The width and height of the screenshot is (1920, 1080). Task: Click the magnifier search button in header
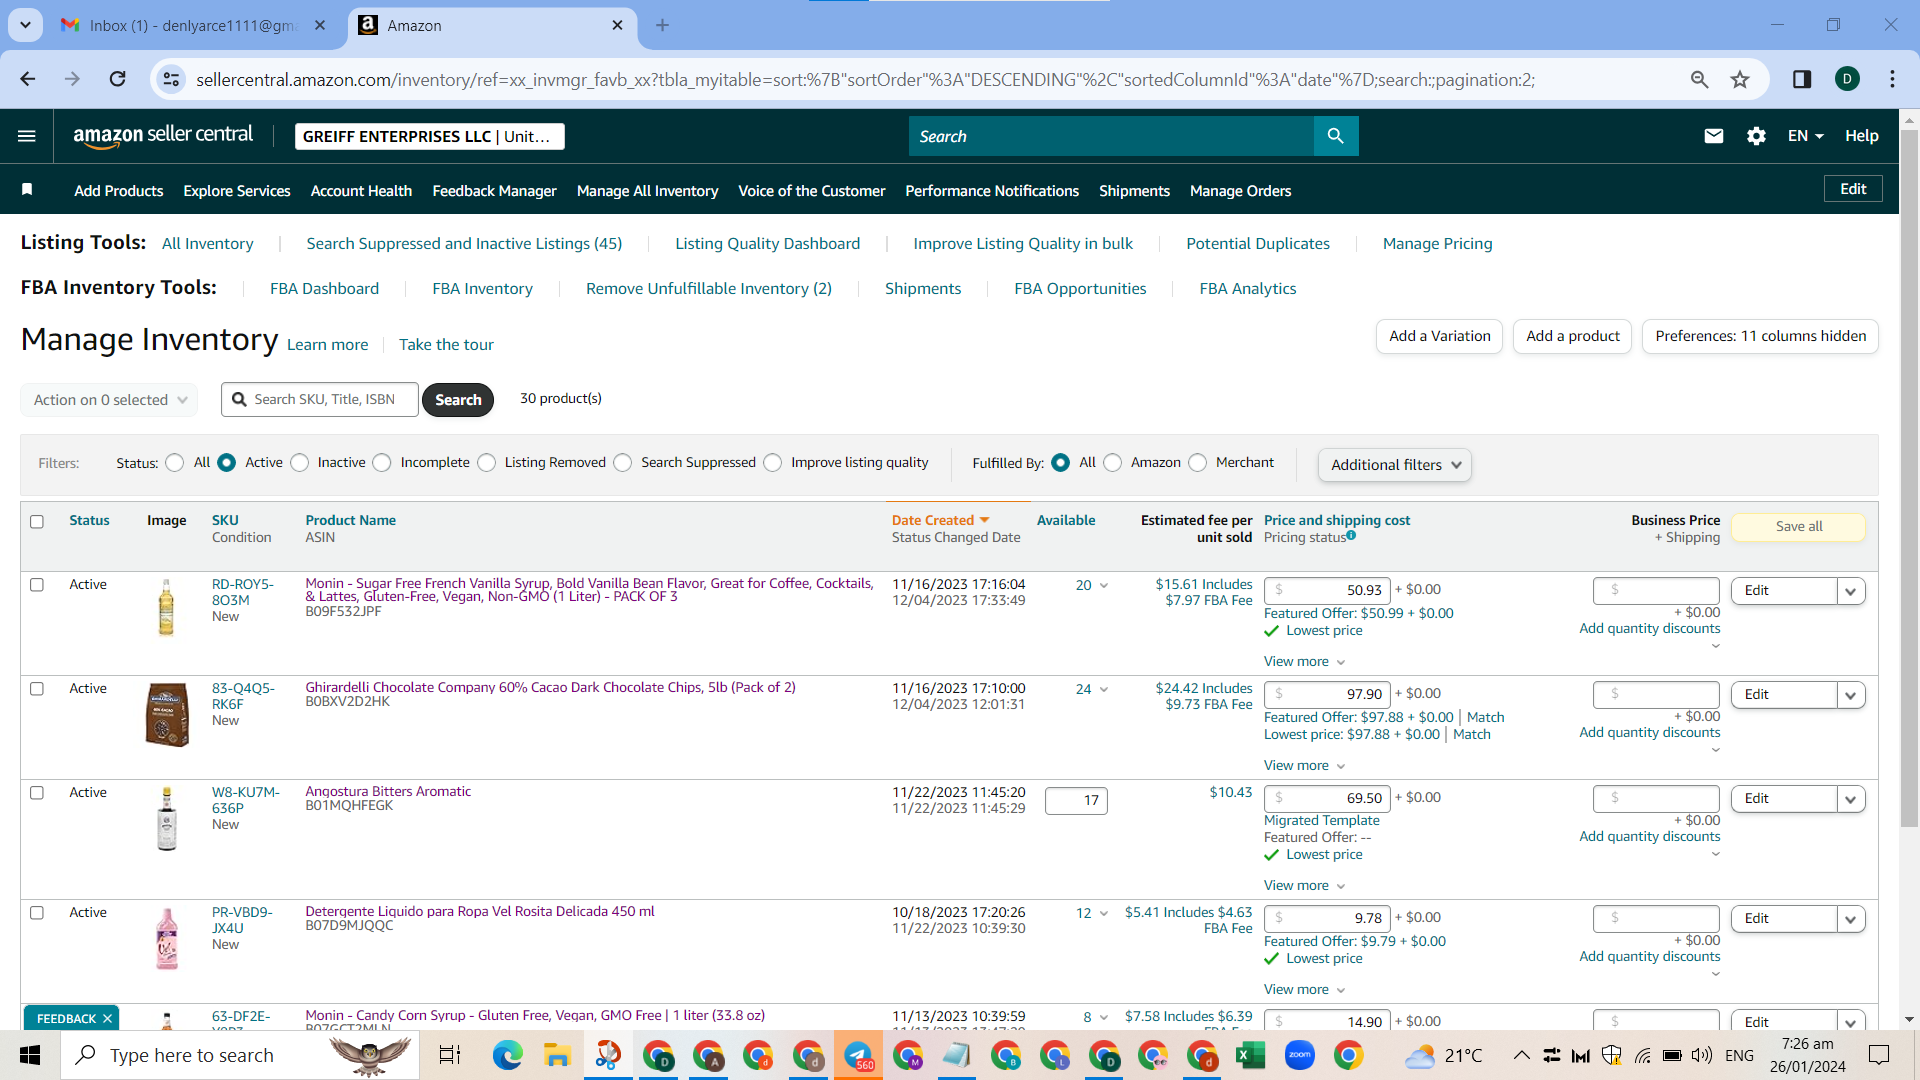1335,136
